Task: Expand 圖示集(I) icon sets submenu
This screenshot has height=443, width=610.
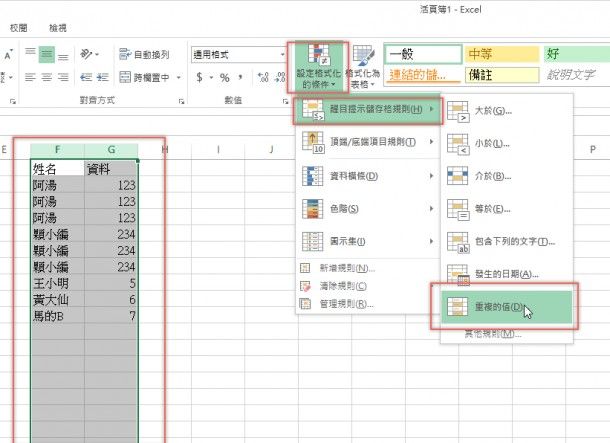Action: pos(368,242)
